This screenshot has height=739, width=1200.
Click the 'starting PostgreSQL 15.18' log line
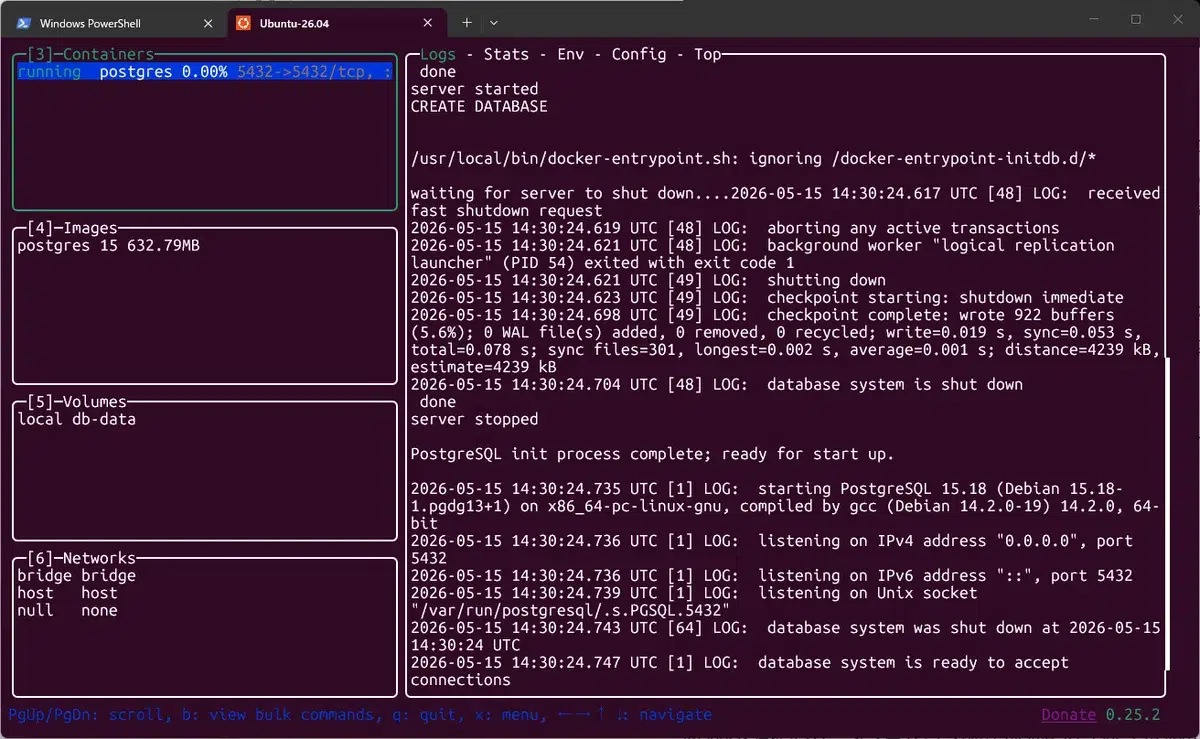786,506
